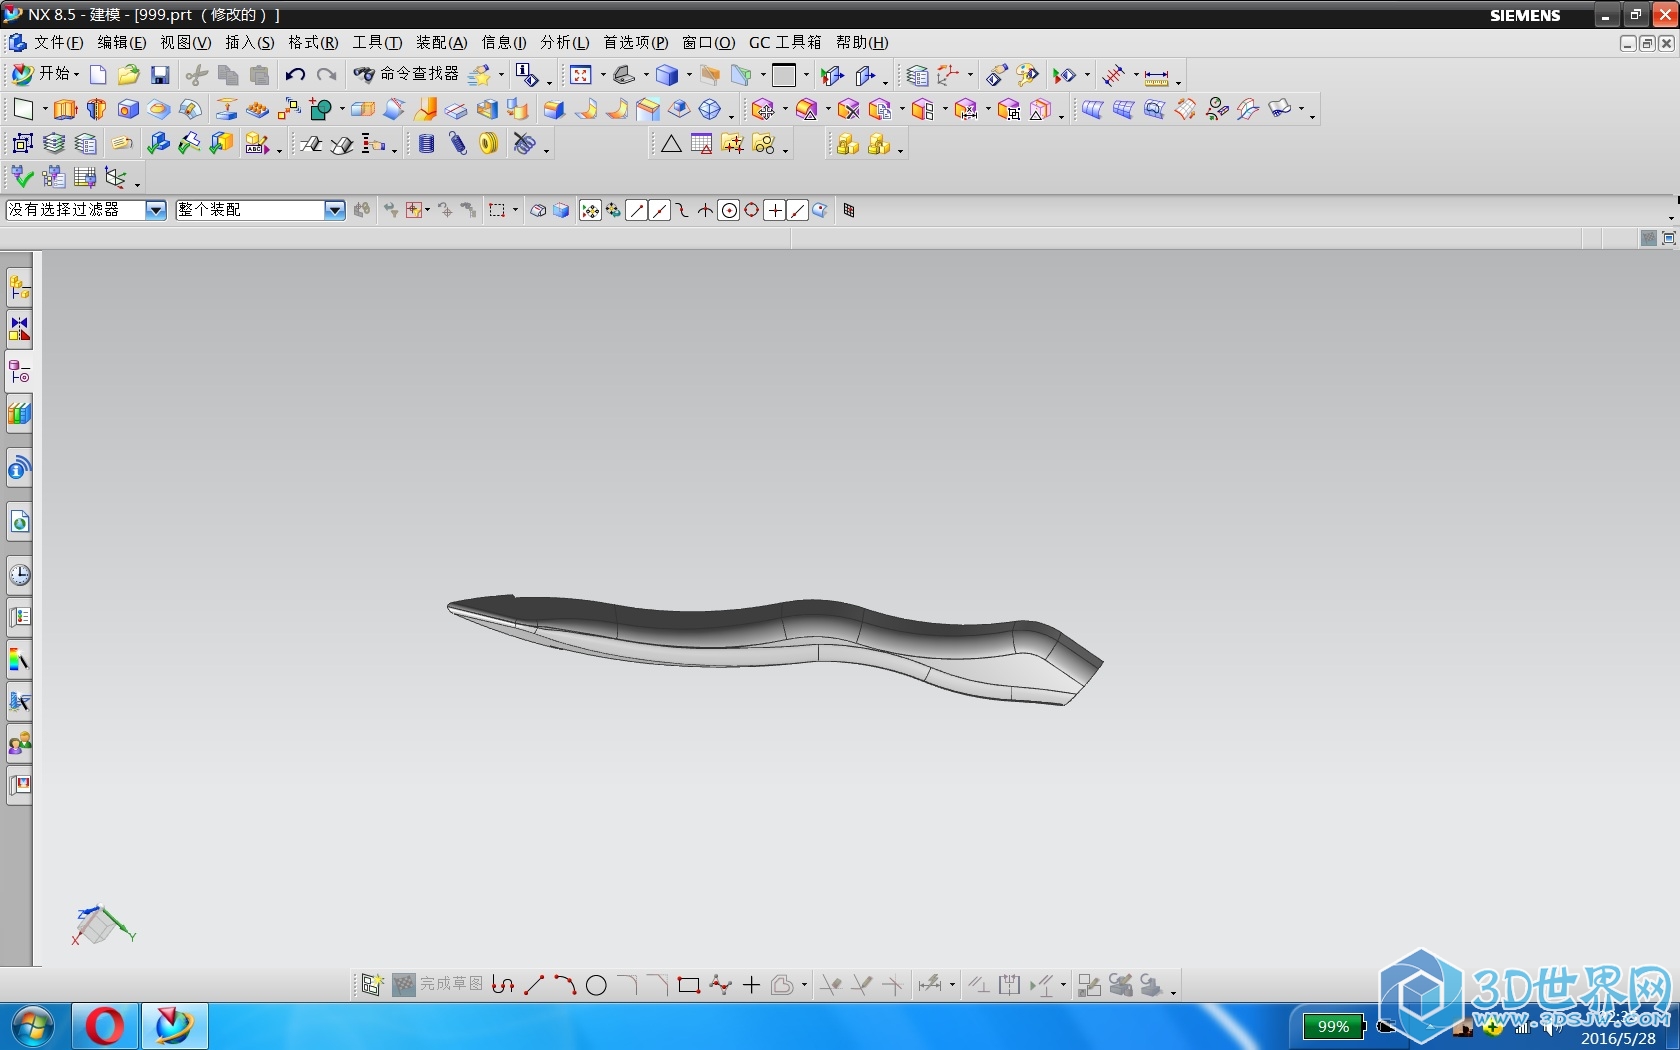
Task: Click the Undo arrow icon
Action: 295,75
